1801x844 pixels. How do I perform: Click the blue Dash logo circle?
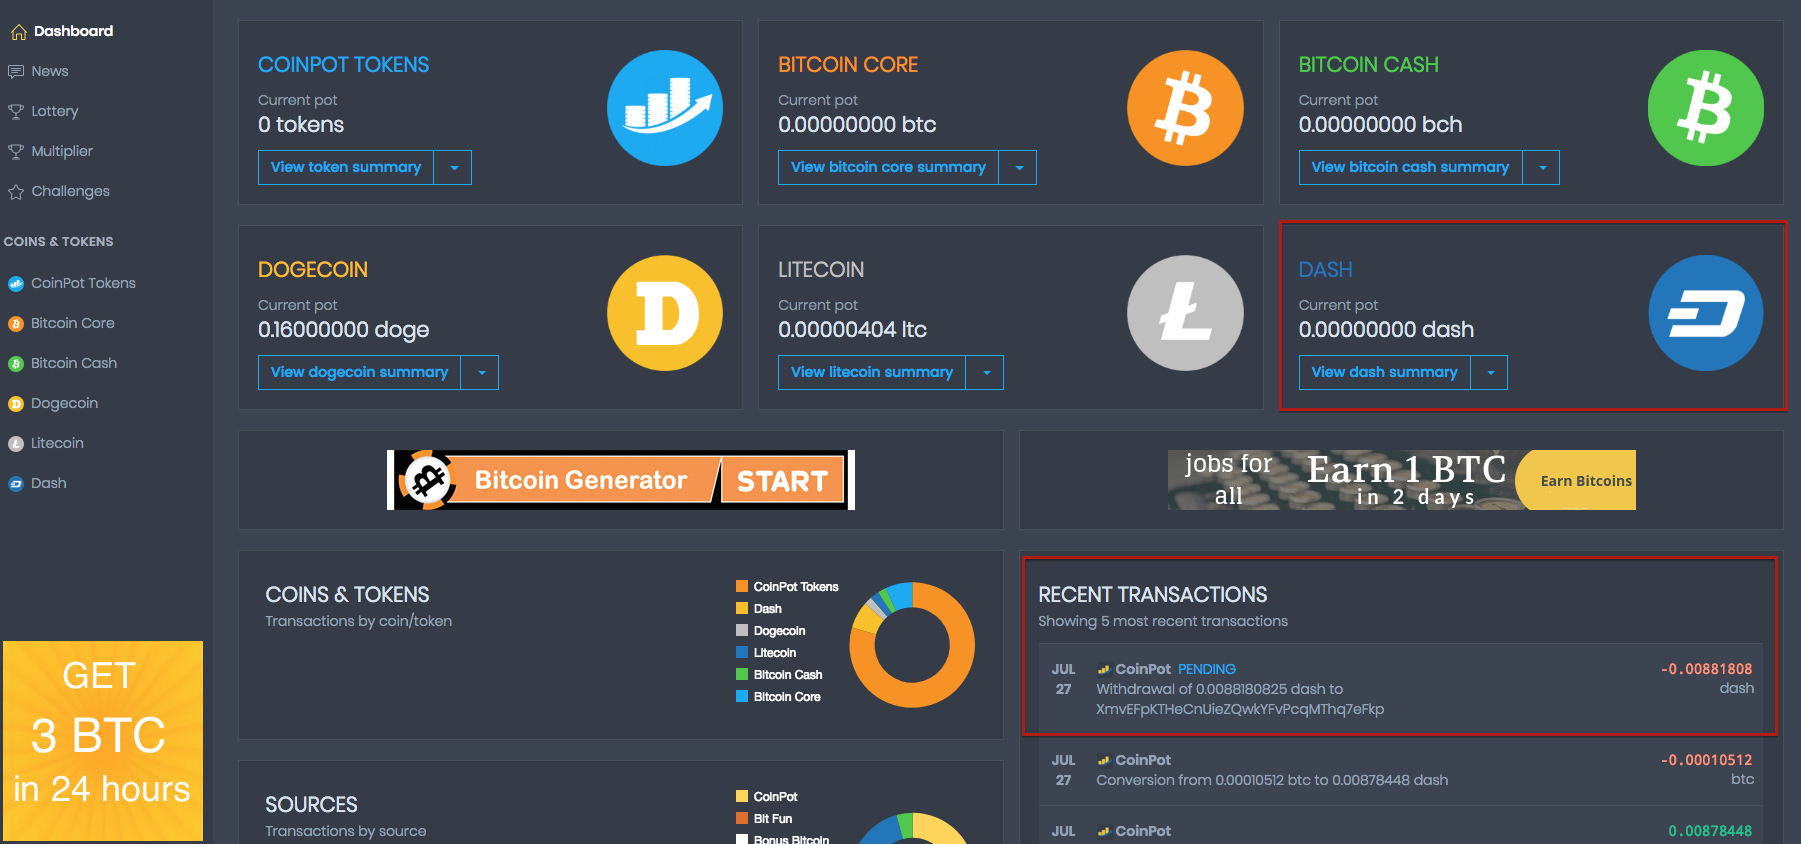click(1705, 313)
